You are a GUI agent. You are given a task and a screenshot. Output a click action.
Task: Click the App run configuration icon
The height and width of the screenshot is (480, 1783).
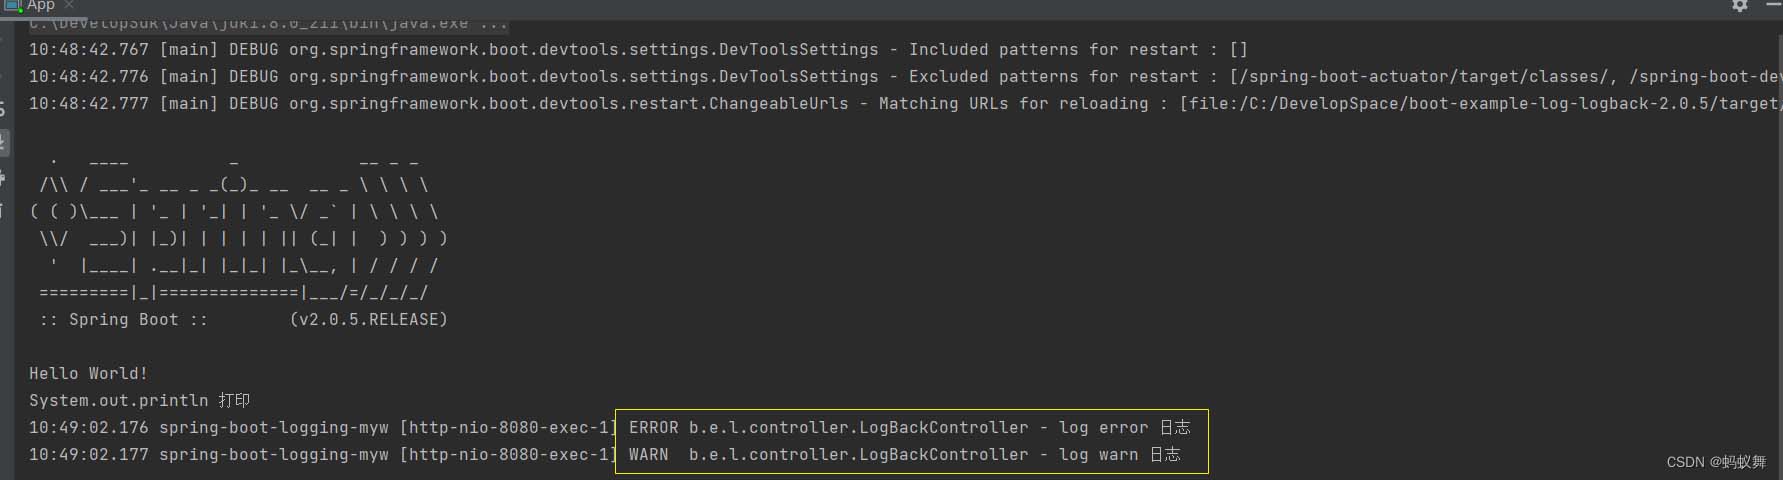(x=12, y=5)
